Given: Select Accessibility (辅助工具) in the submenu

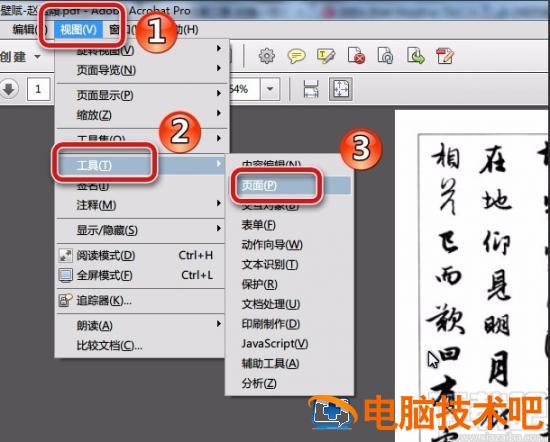Looking at the screenshot, I should 289,363.
